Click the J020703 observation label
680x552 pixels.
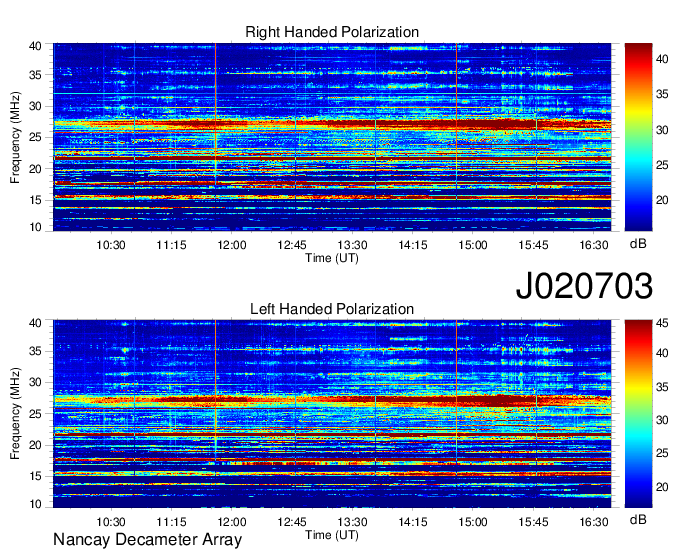(584, 286)
